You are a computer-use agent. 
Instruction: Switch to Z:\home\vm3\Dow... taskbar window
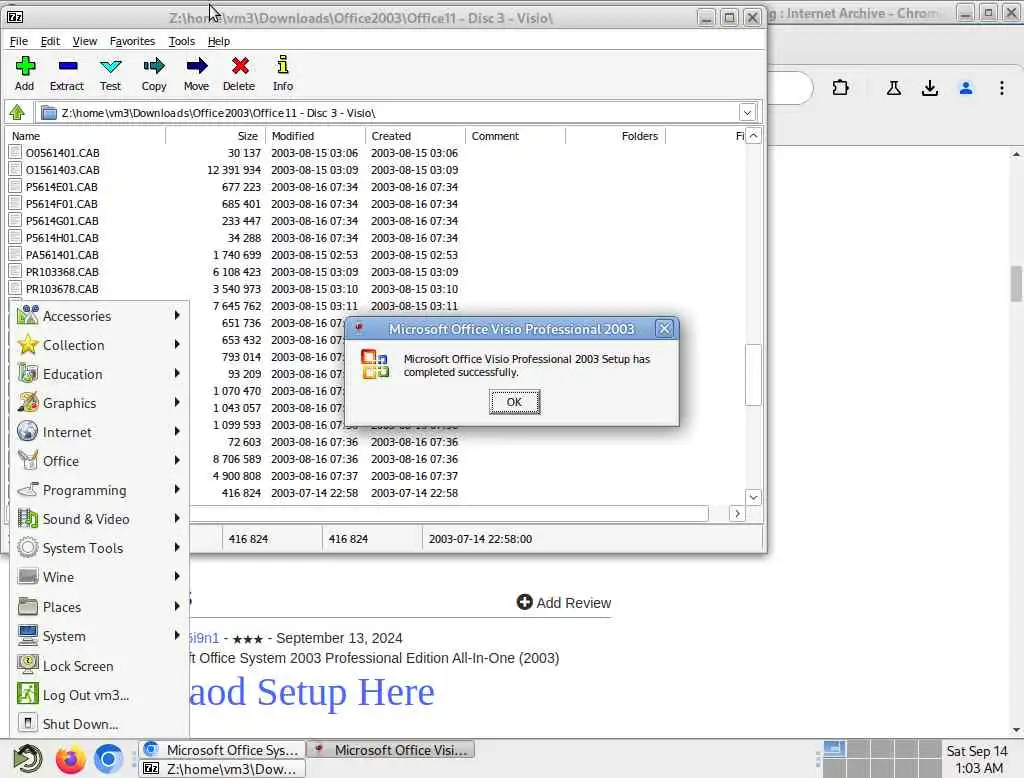[x=223, y=768]
